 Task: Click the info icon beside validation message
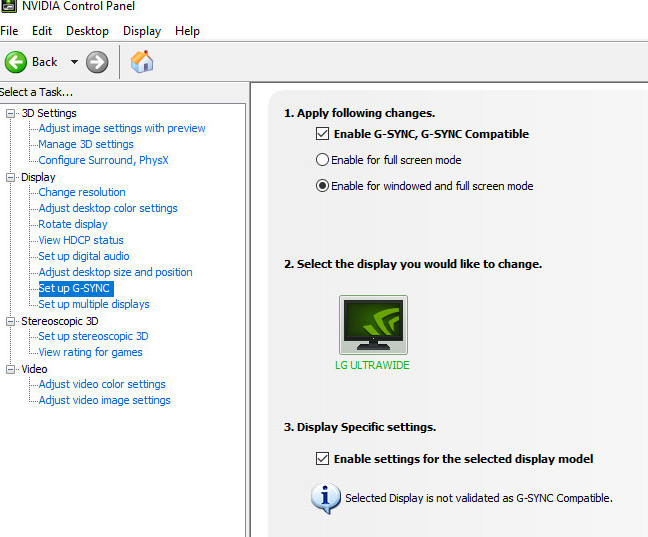click(325, 497)
